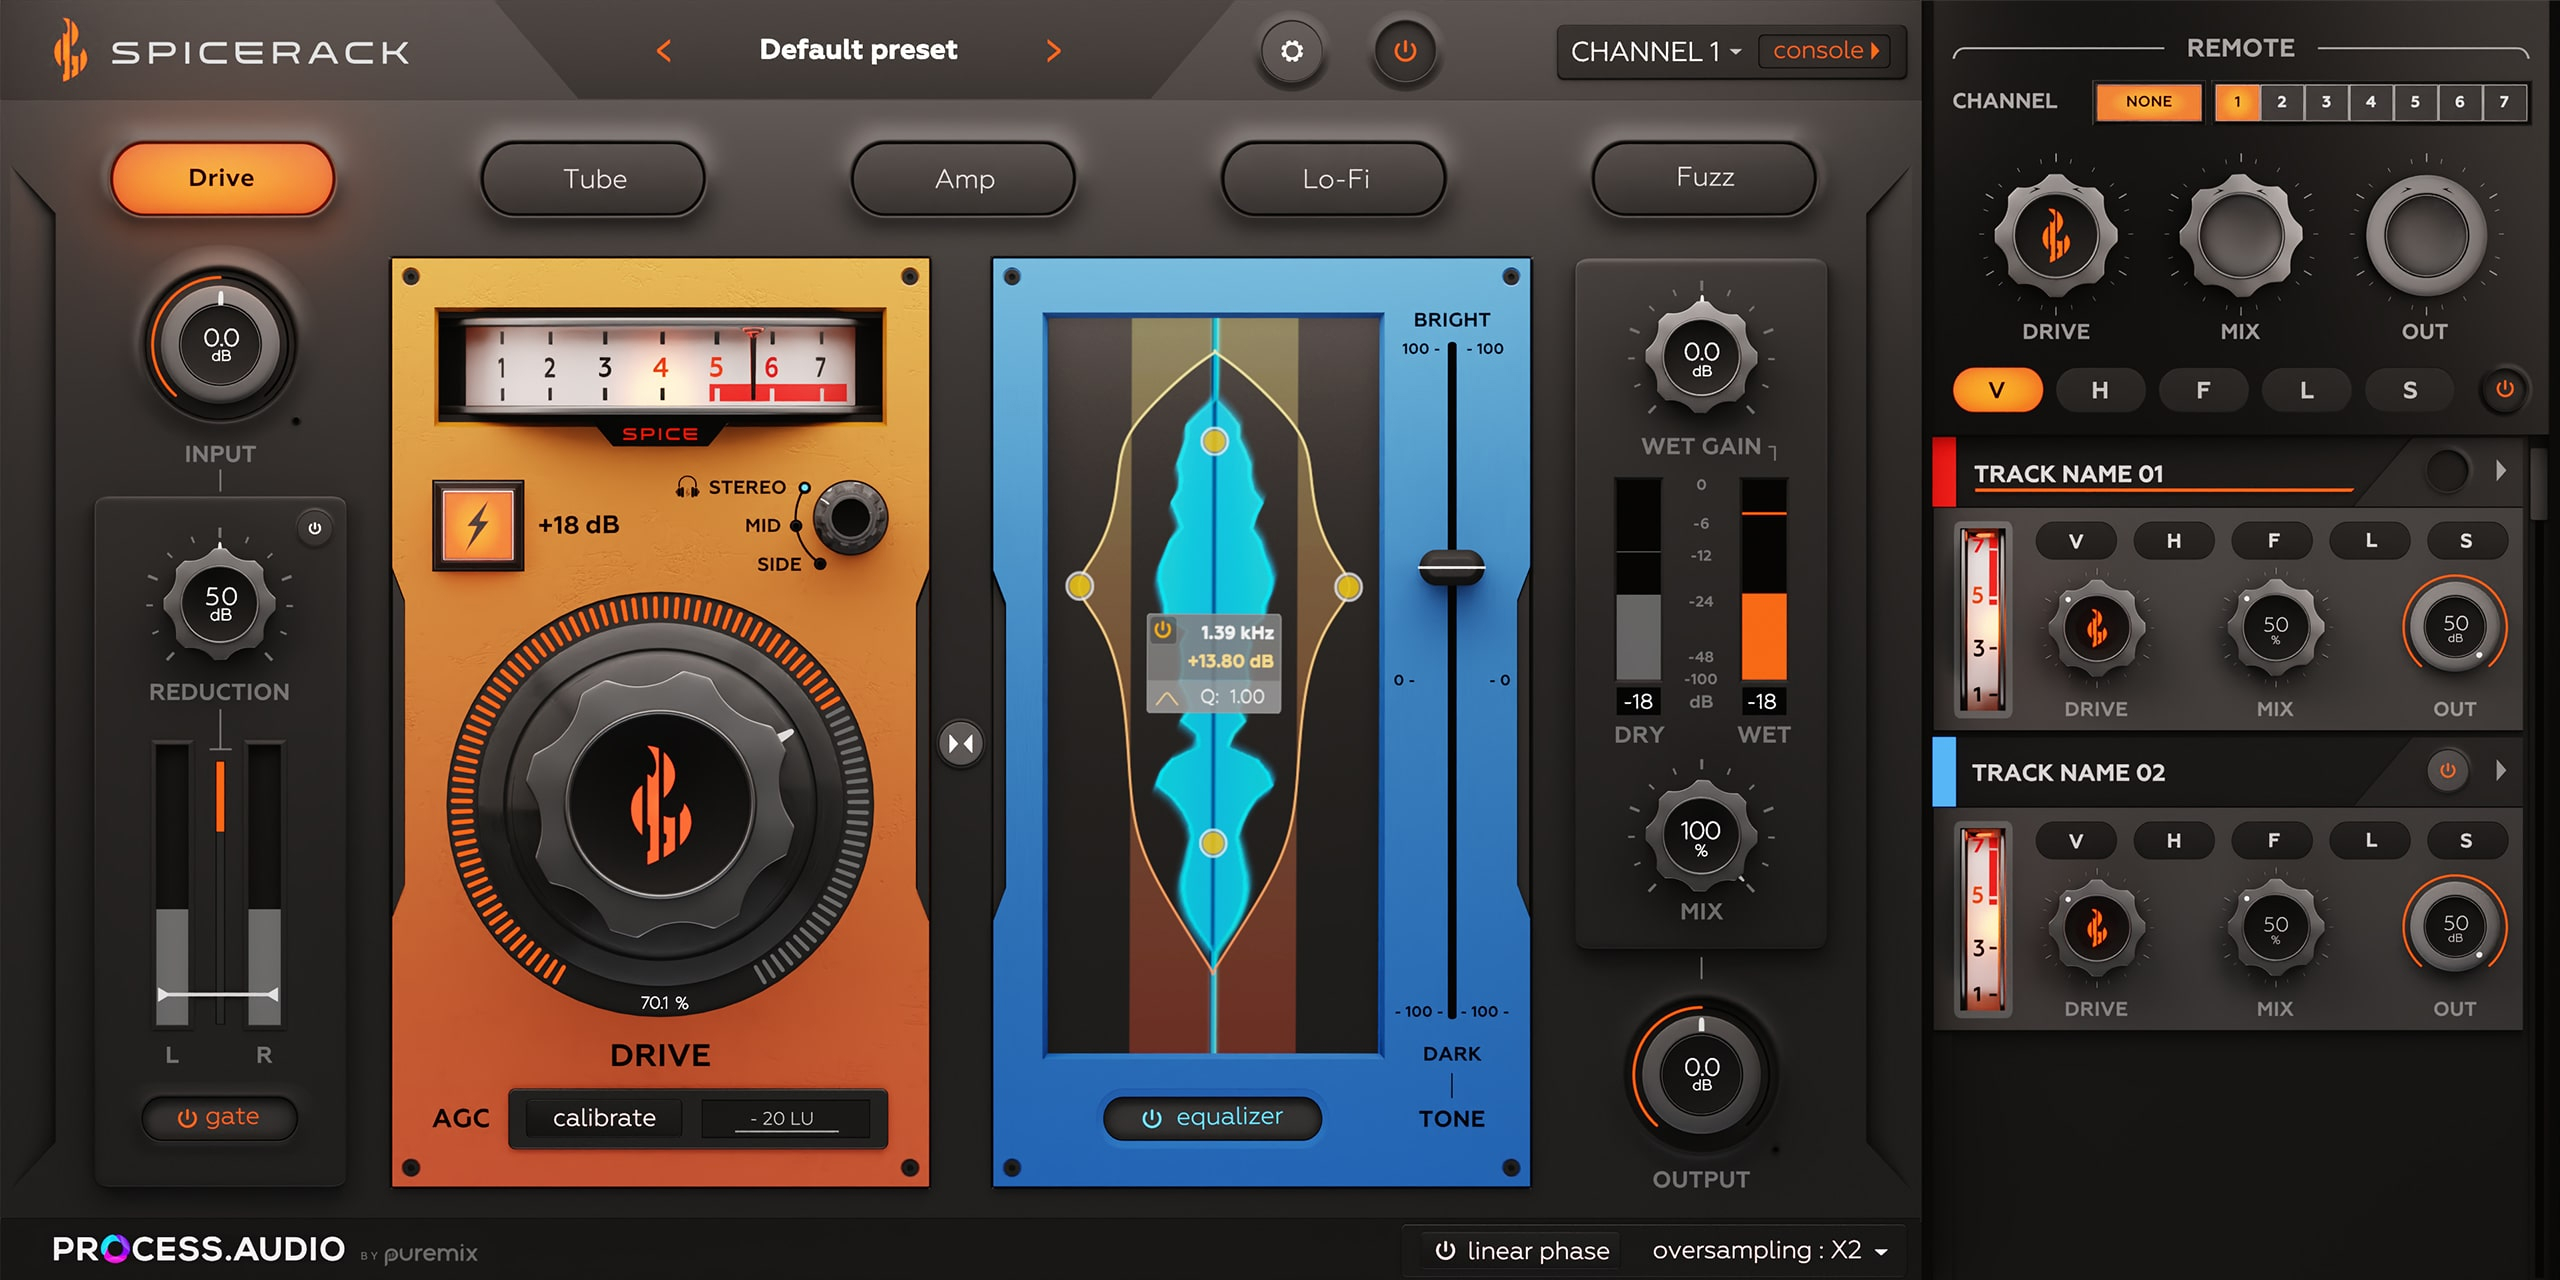Click the TRACK NAME 02 V button

(2075, 841)
